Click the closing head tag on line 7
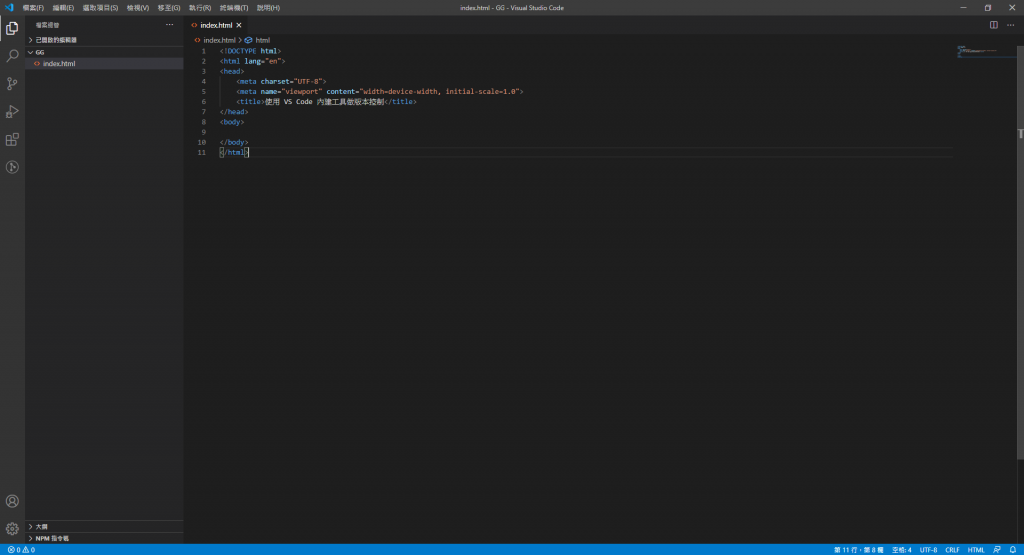The width and height of the screenshot is (1024, 555). (234, 112)
